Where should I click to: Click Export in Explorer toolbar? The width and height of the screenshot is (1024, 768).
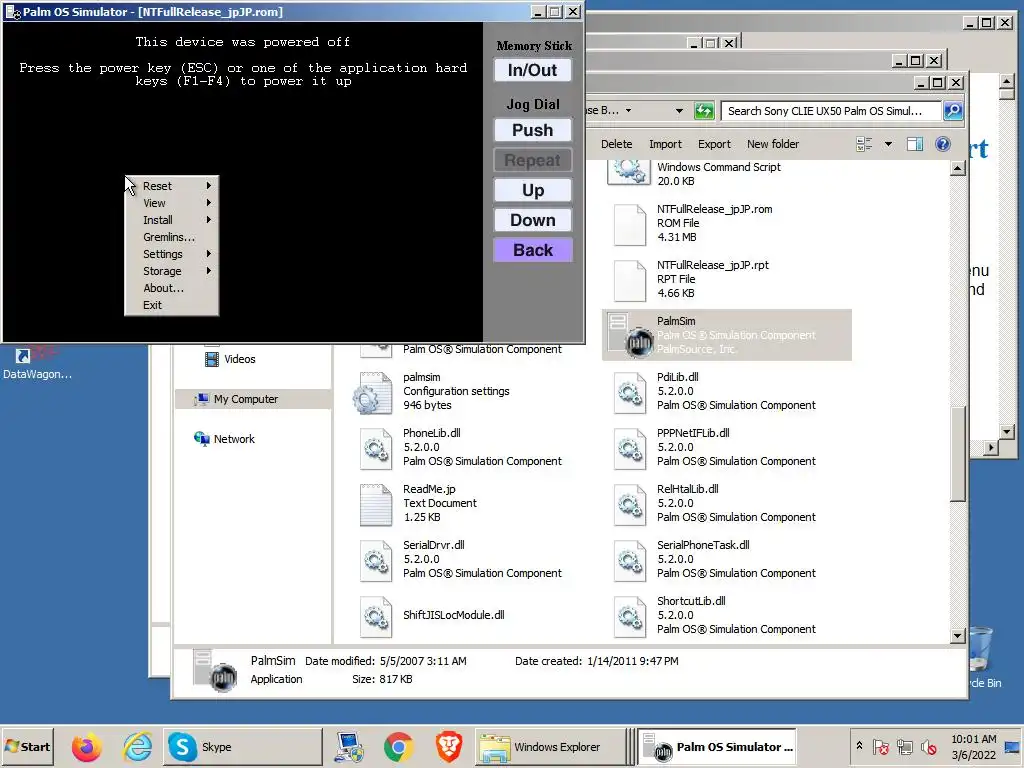[714, 144]
